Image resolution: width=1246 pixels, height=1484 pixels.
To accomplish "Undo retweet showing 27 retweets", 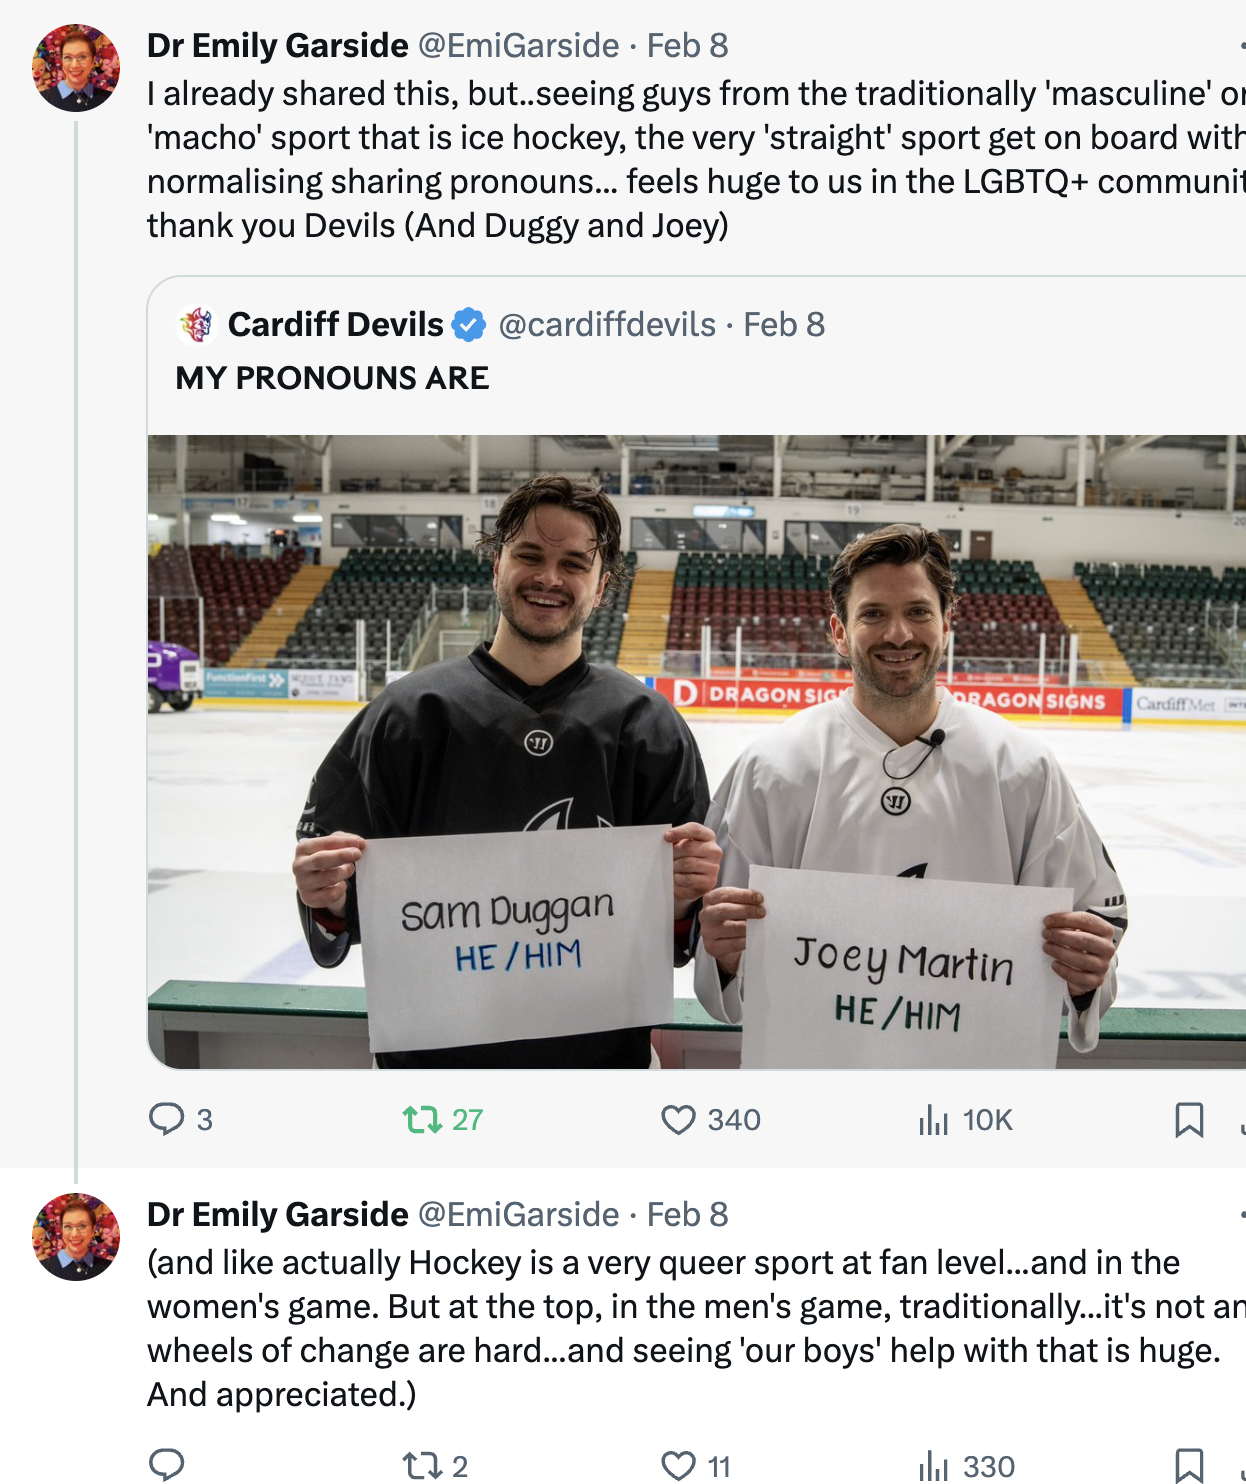I will (x=422, y=1119).
